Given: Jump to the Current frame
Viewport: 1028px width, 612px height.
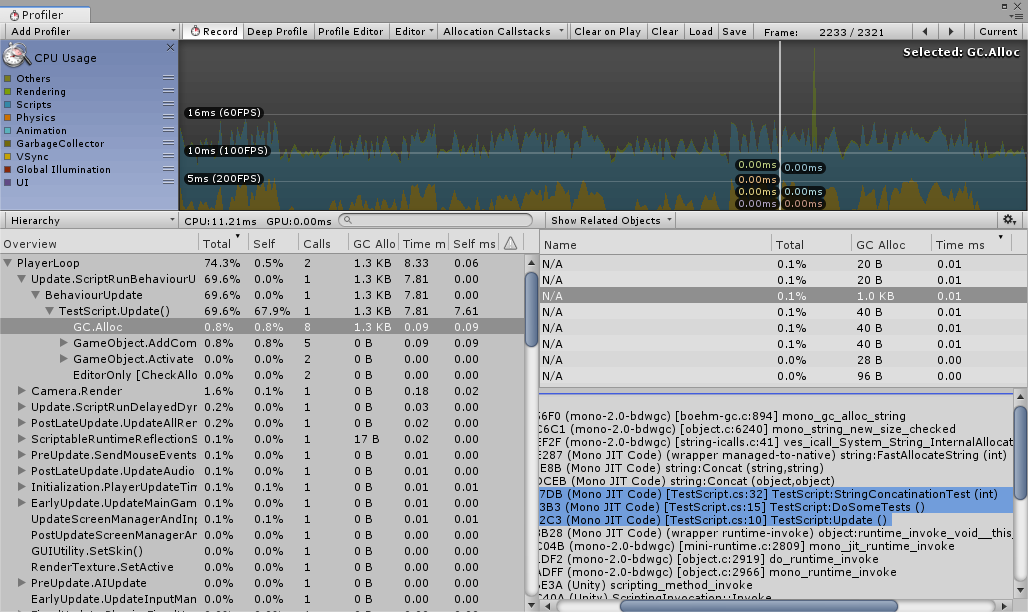Looking at the screenshot, I should [x=998, y=31].
